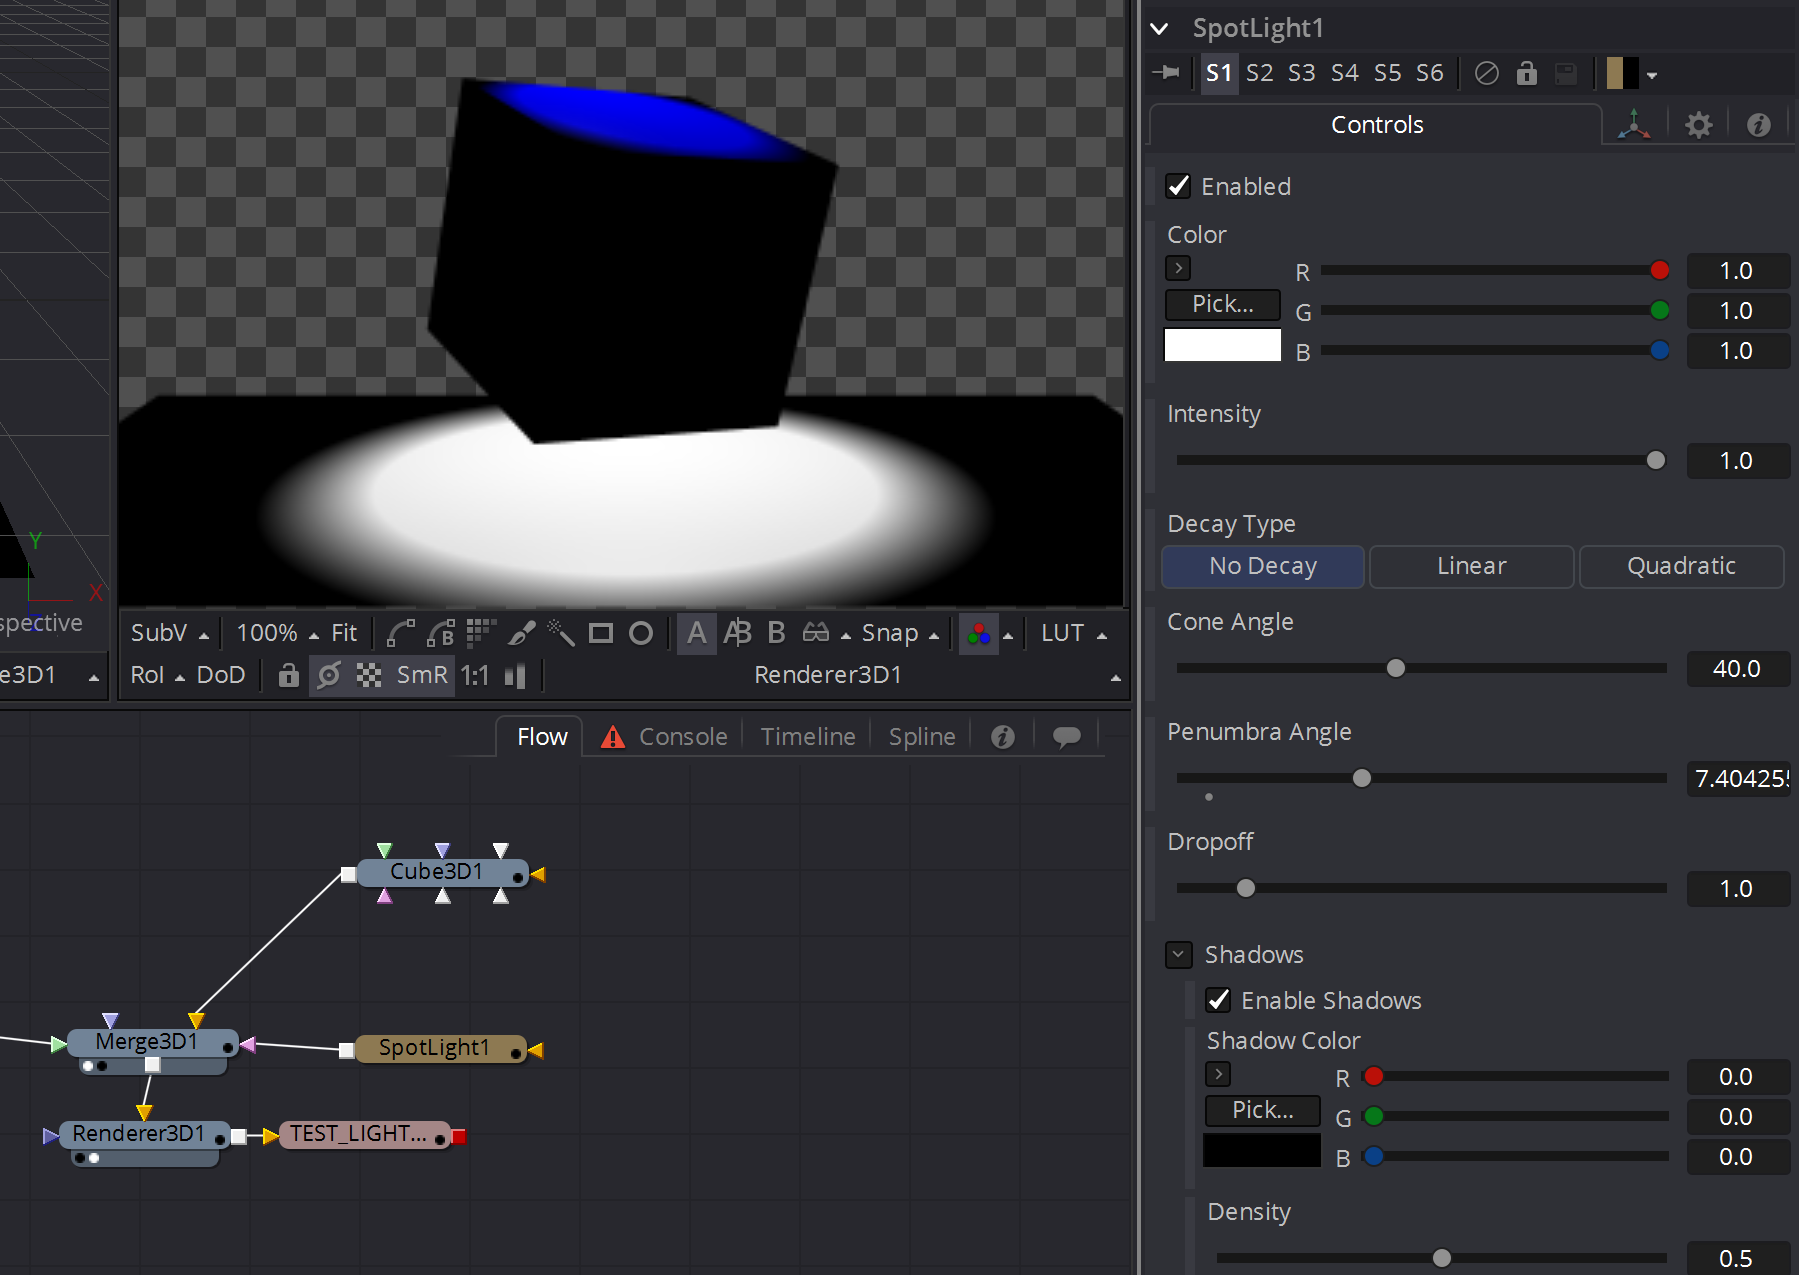Click the save/cache disk icon in SpotLight1 header
1799x1275 pixels.
click(1566, 73)
